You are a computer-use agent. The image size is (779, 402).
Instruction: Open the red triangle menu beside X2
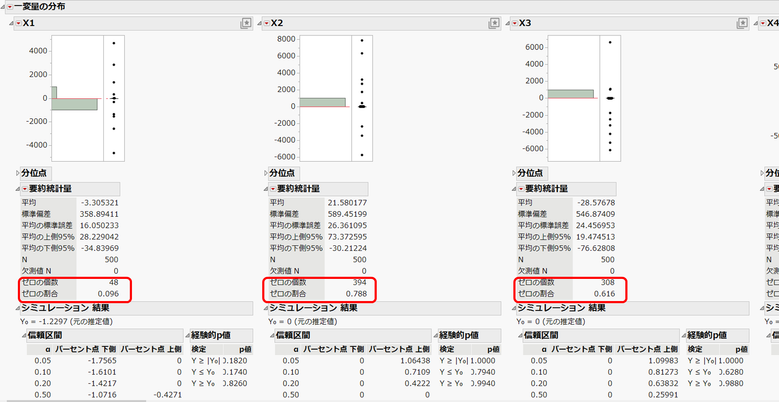coord(266,23)
